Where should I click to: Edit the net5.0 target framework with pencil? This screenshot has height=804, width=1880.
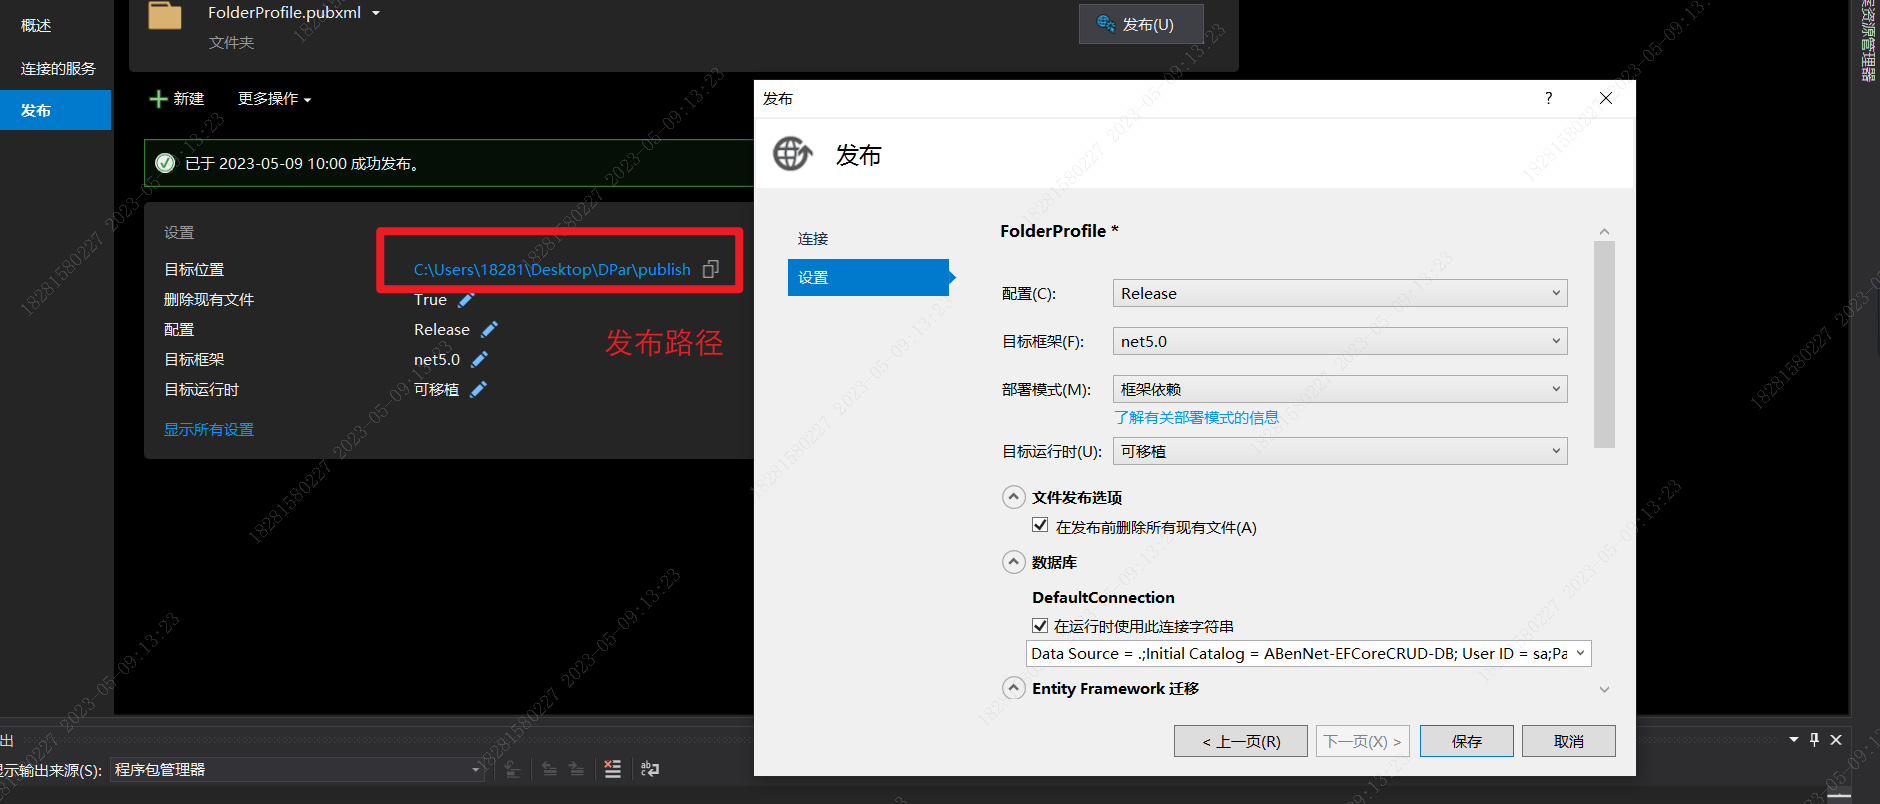(x=479, y=359)
